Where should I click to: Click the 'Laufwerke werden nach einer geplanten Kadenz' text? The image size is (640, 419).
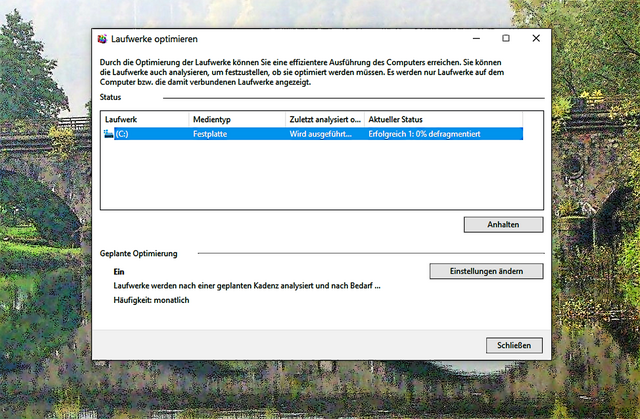(247, 286)
